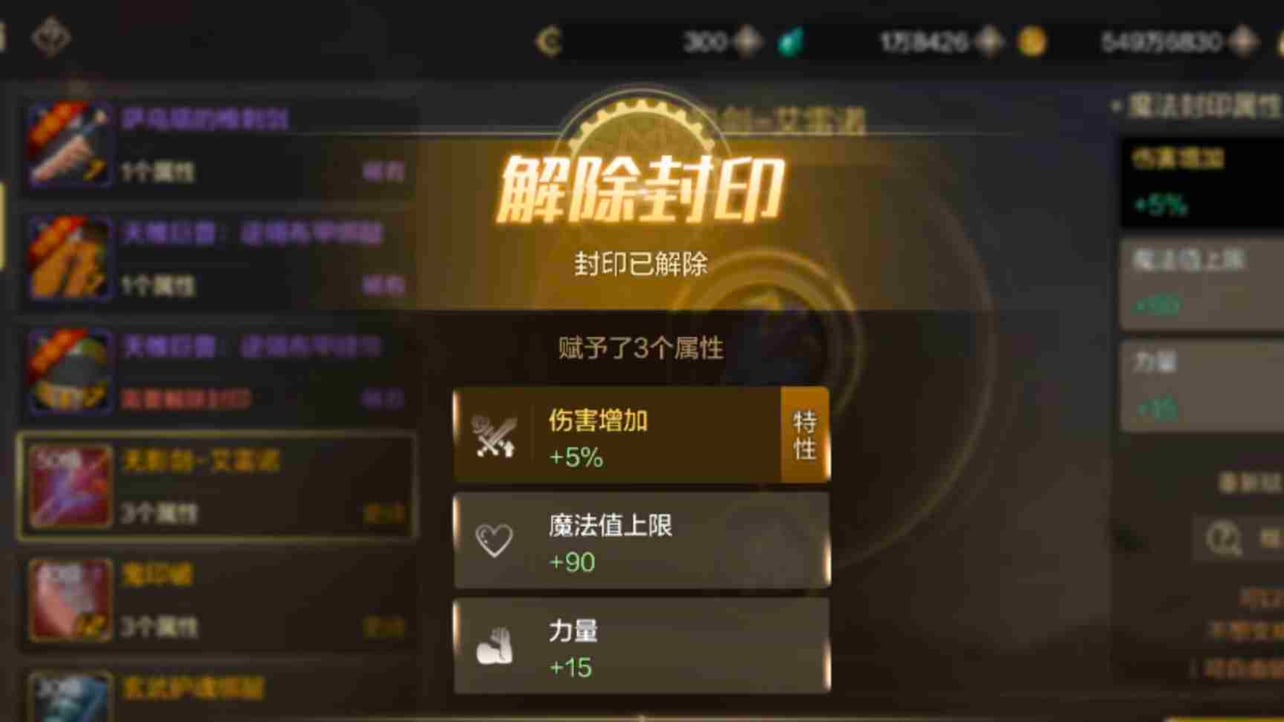Select the item requiring 解除封印 in red
The width and height of the screenshot is (1284, 722).
(216, 372)
